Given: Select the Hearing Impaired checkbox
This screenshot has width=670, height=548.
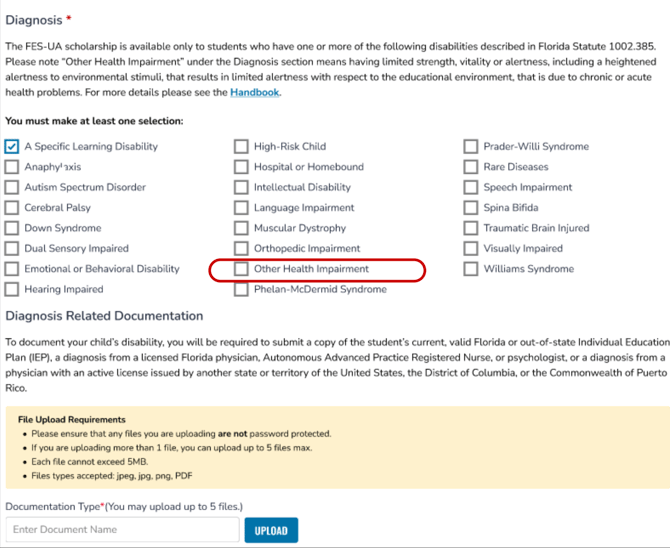Looking at the screenshot, I should point(12,290).
